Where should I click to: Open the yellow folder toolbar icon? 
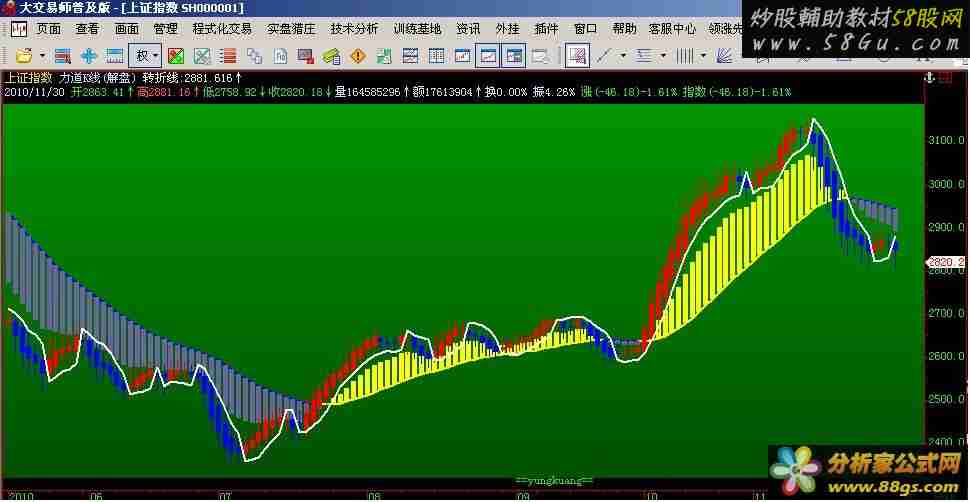tap(24, 56)
